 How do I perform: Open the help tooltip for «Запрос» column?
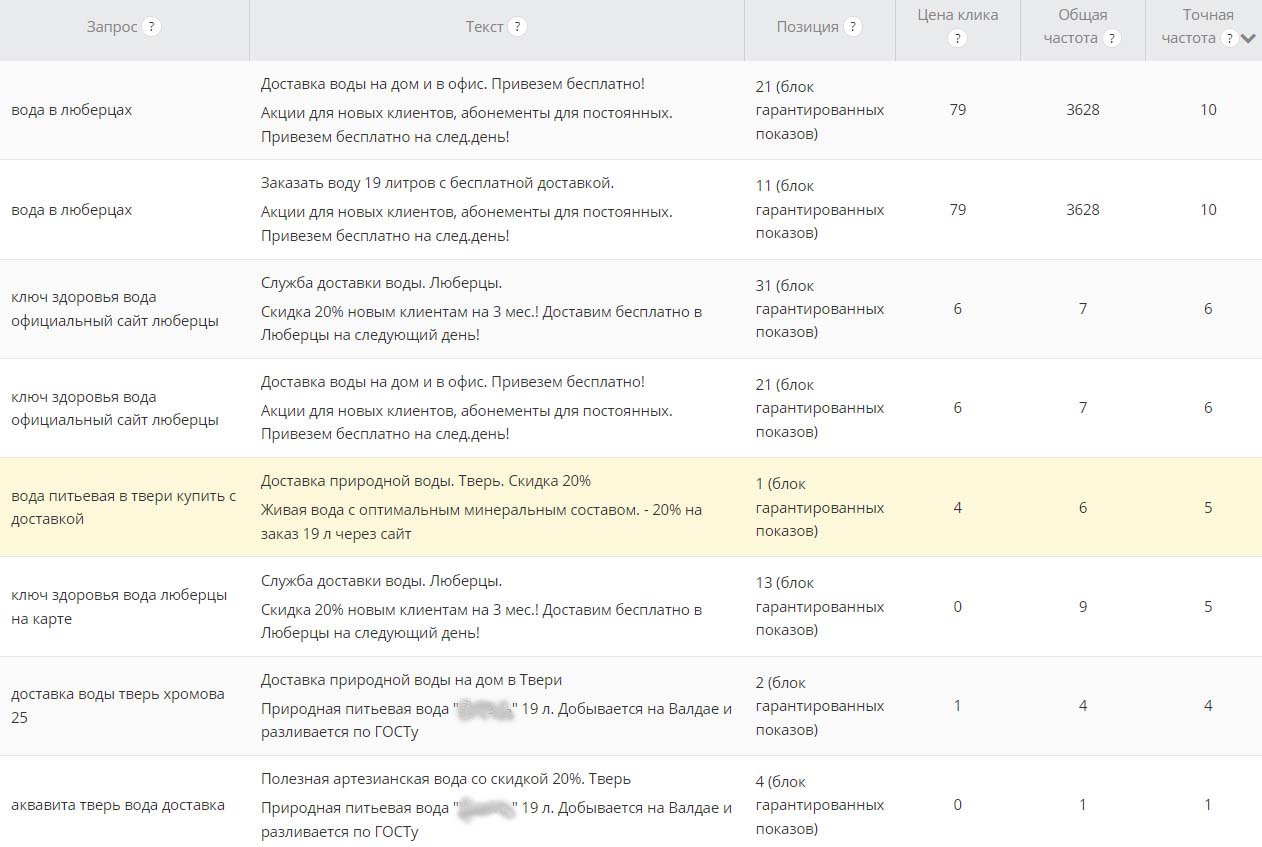click(x=152, y=26)
